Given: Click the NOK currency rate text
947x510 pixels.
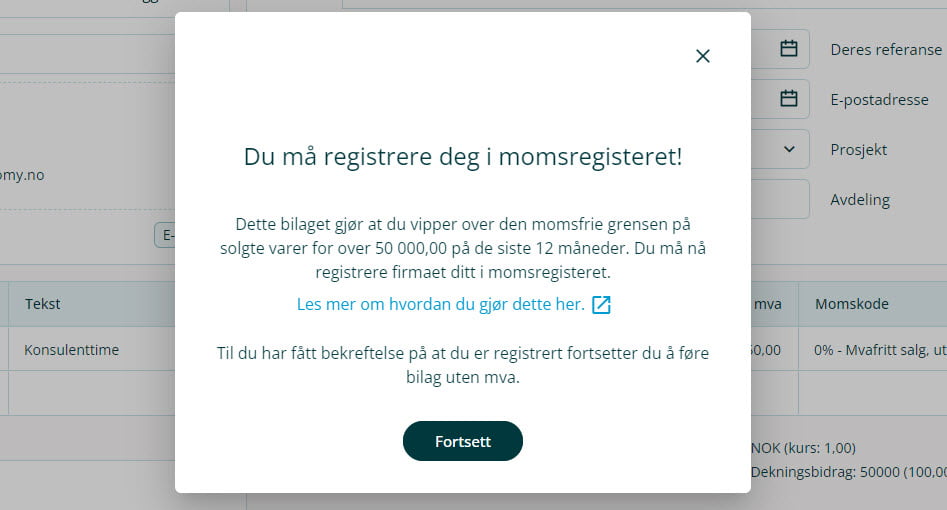Looking at the screenshot, I should [803, 448].
